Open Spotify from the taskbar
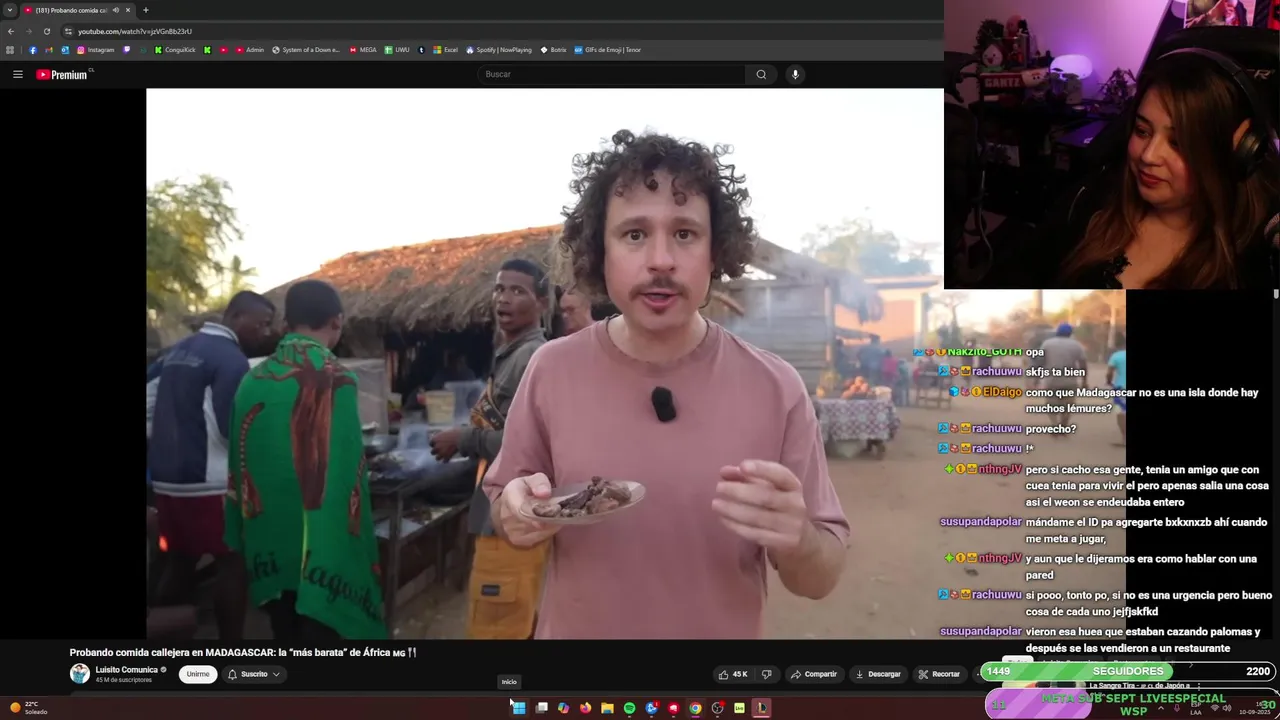This screenshot has width=1280, height=720. click(629, 708)
